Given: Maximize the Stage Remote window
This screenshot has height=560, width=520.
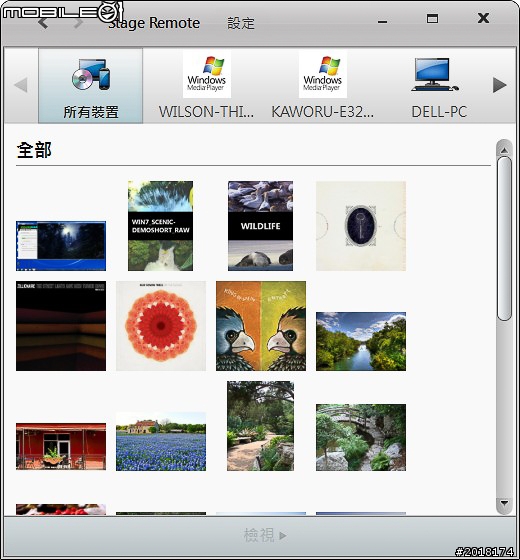Looking at the screenshot, I should click(x=432, y=18).
